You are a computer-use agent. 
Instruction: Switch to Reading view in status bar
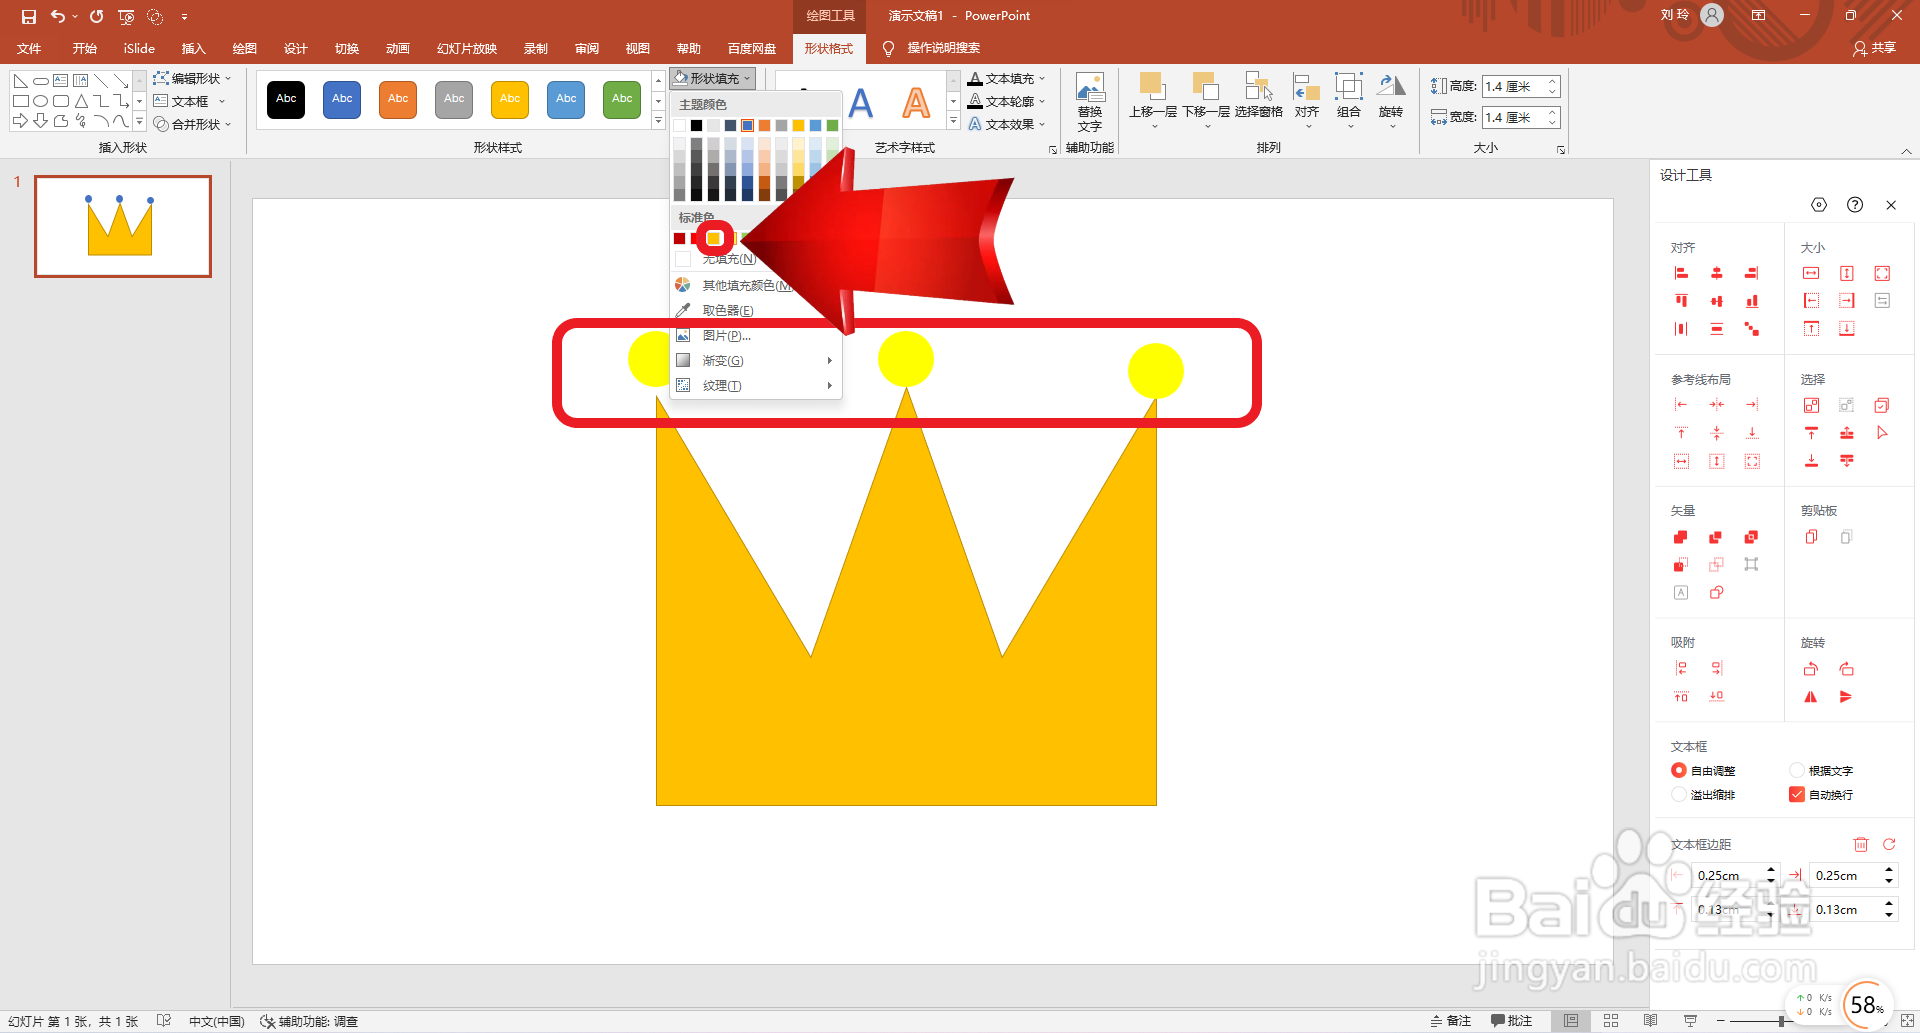pyautogui.click(x=1650, y=1021)
